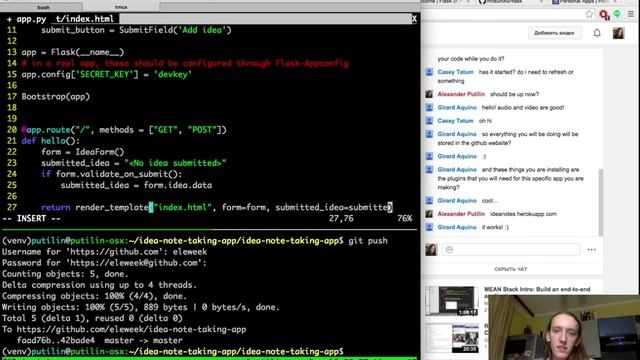Click Casey Tatum's avatar beside 'has it started?'
The height and width of the screenshot is (360, 640).
point(429,72)
